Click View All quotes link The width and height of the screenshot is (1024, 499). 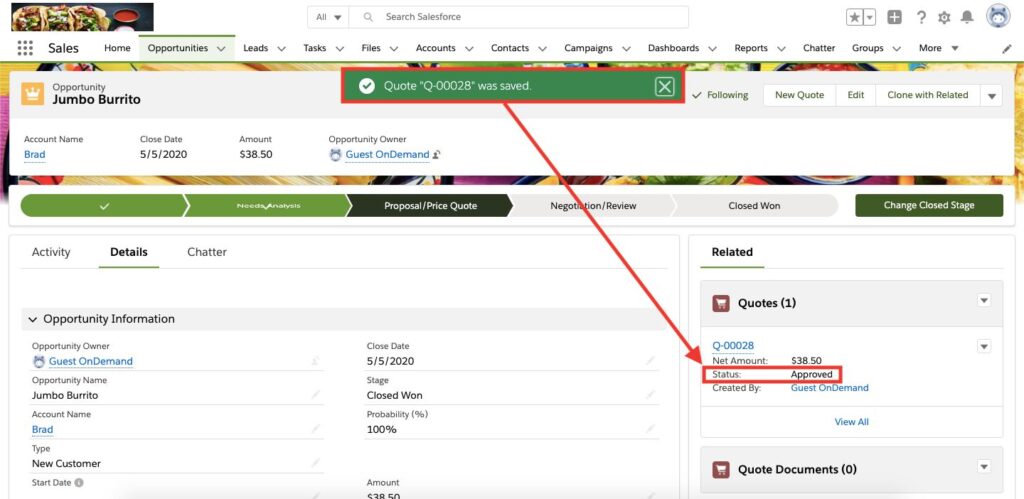click(852, 422)
